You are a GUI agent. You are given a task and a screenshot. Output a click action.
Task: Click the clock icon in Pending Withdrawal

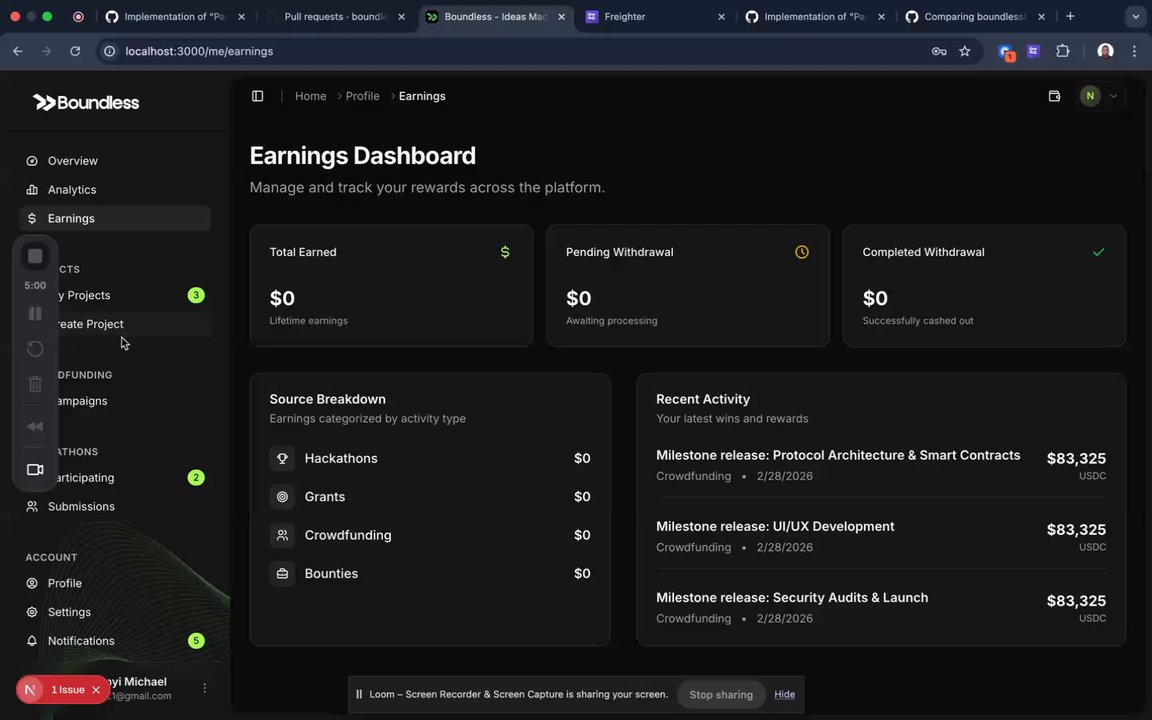click(802, 252)
